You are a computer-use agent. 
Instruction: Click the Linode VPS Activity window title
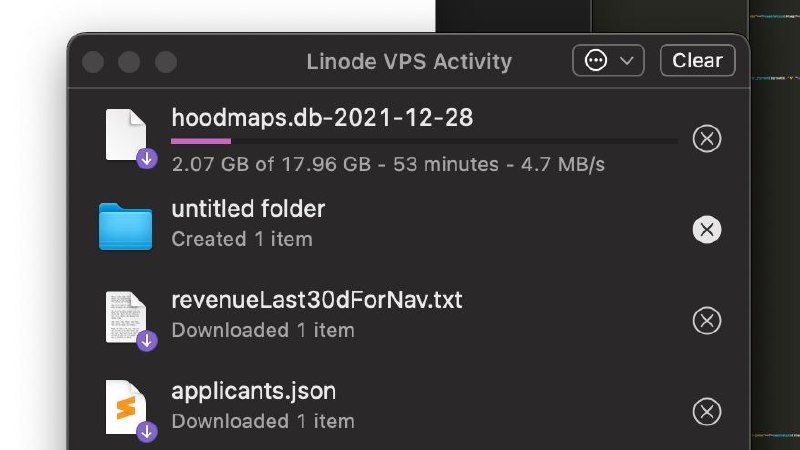(x=409, y=61)
